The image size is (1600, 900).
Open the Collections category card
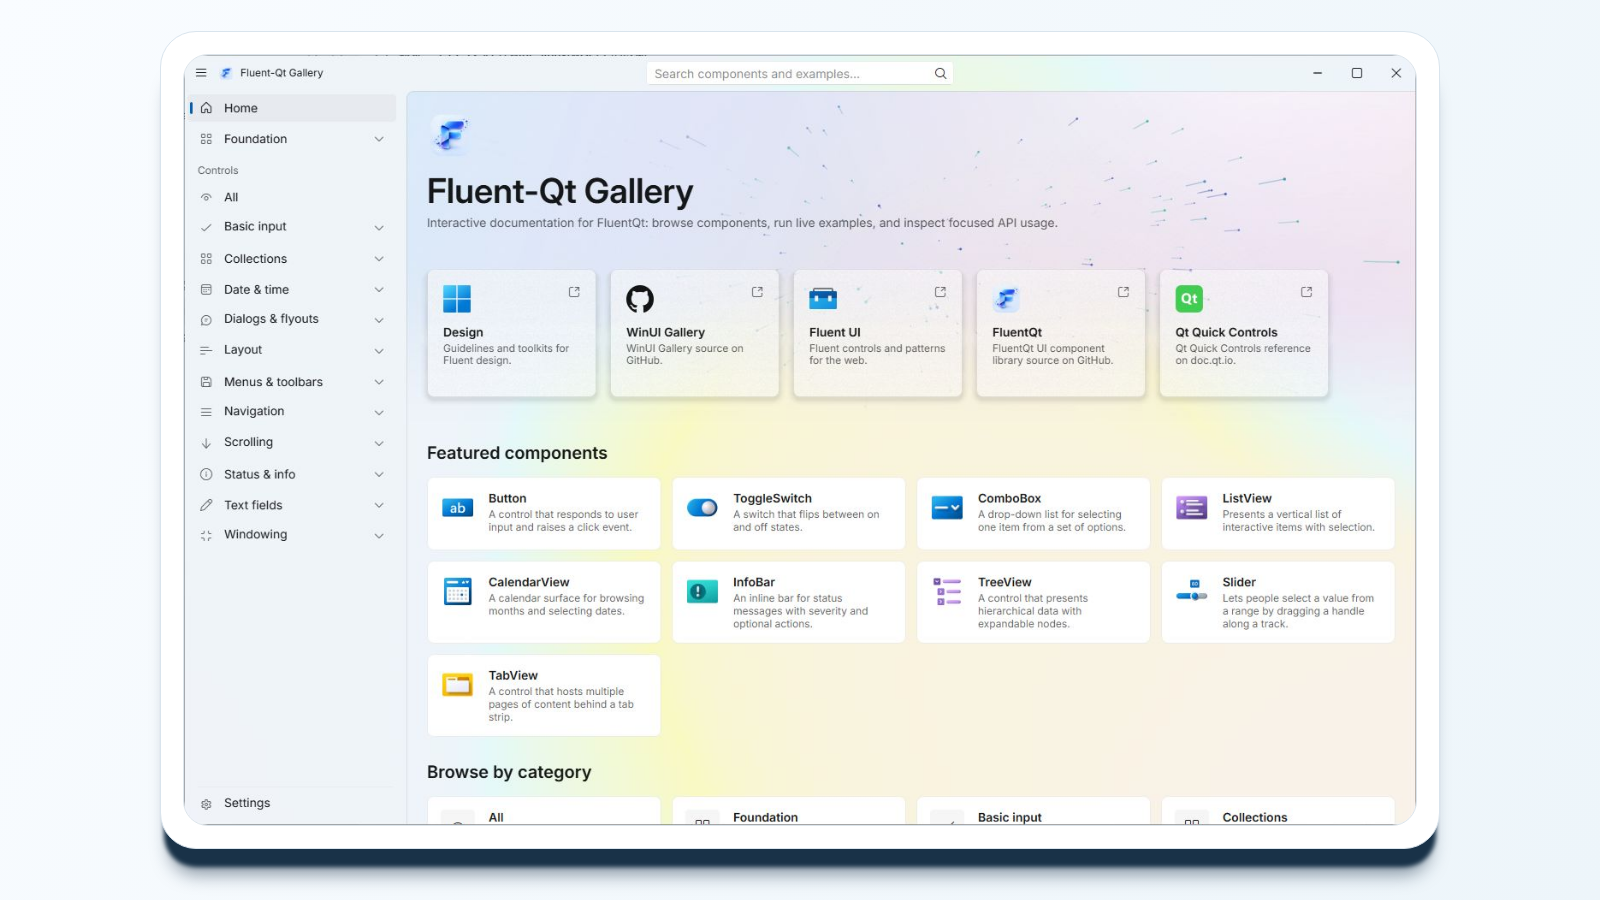pos(1278,811)
